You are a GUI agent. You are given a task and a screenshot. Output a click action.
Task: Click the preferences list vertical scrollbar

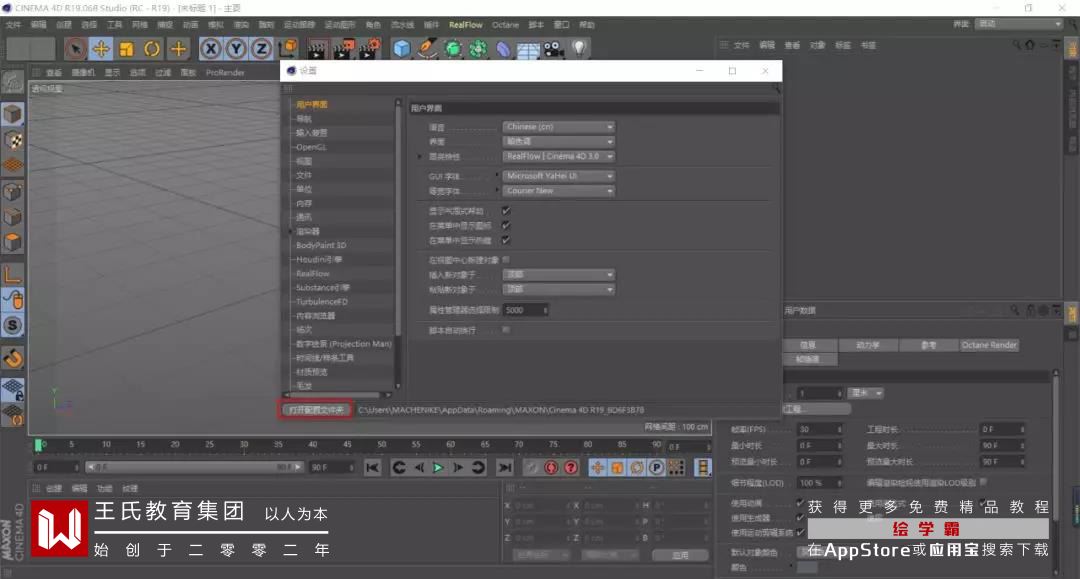click(397, 244)
